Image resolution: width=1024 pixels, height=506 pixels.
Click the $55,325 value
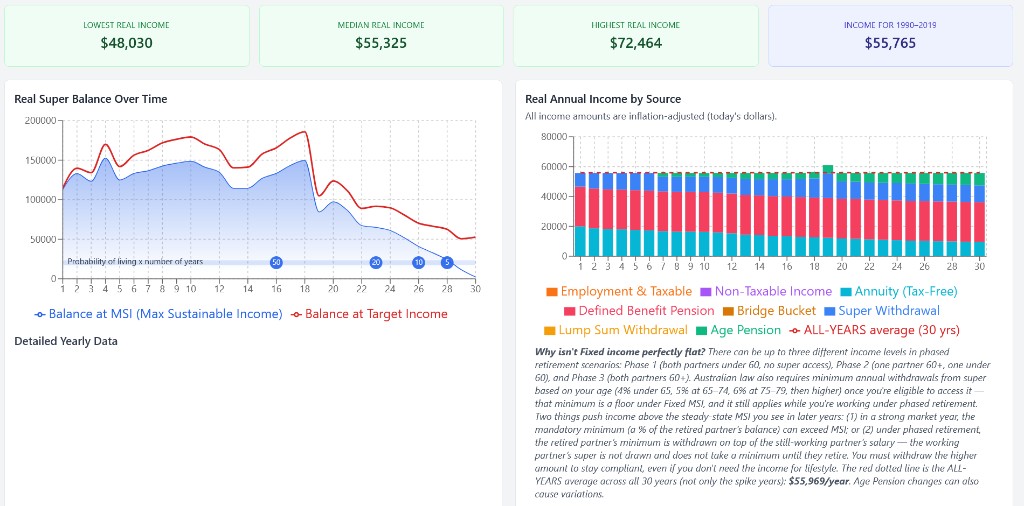[x=381, y=44]
